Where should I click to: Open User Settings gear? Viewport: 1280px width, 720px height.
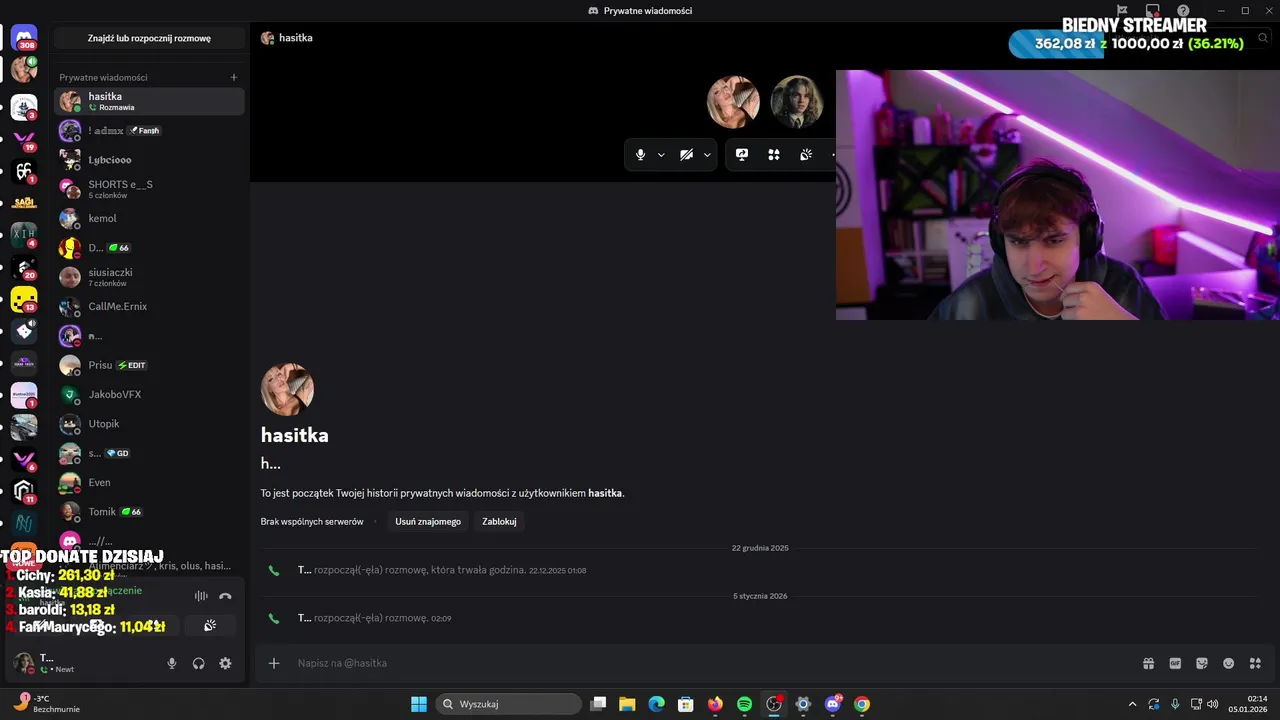tap(225, 663)
